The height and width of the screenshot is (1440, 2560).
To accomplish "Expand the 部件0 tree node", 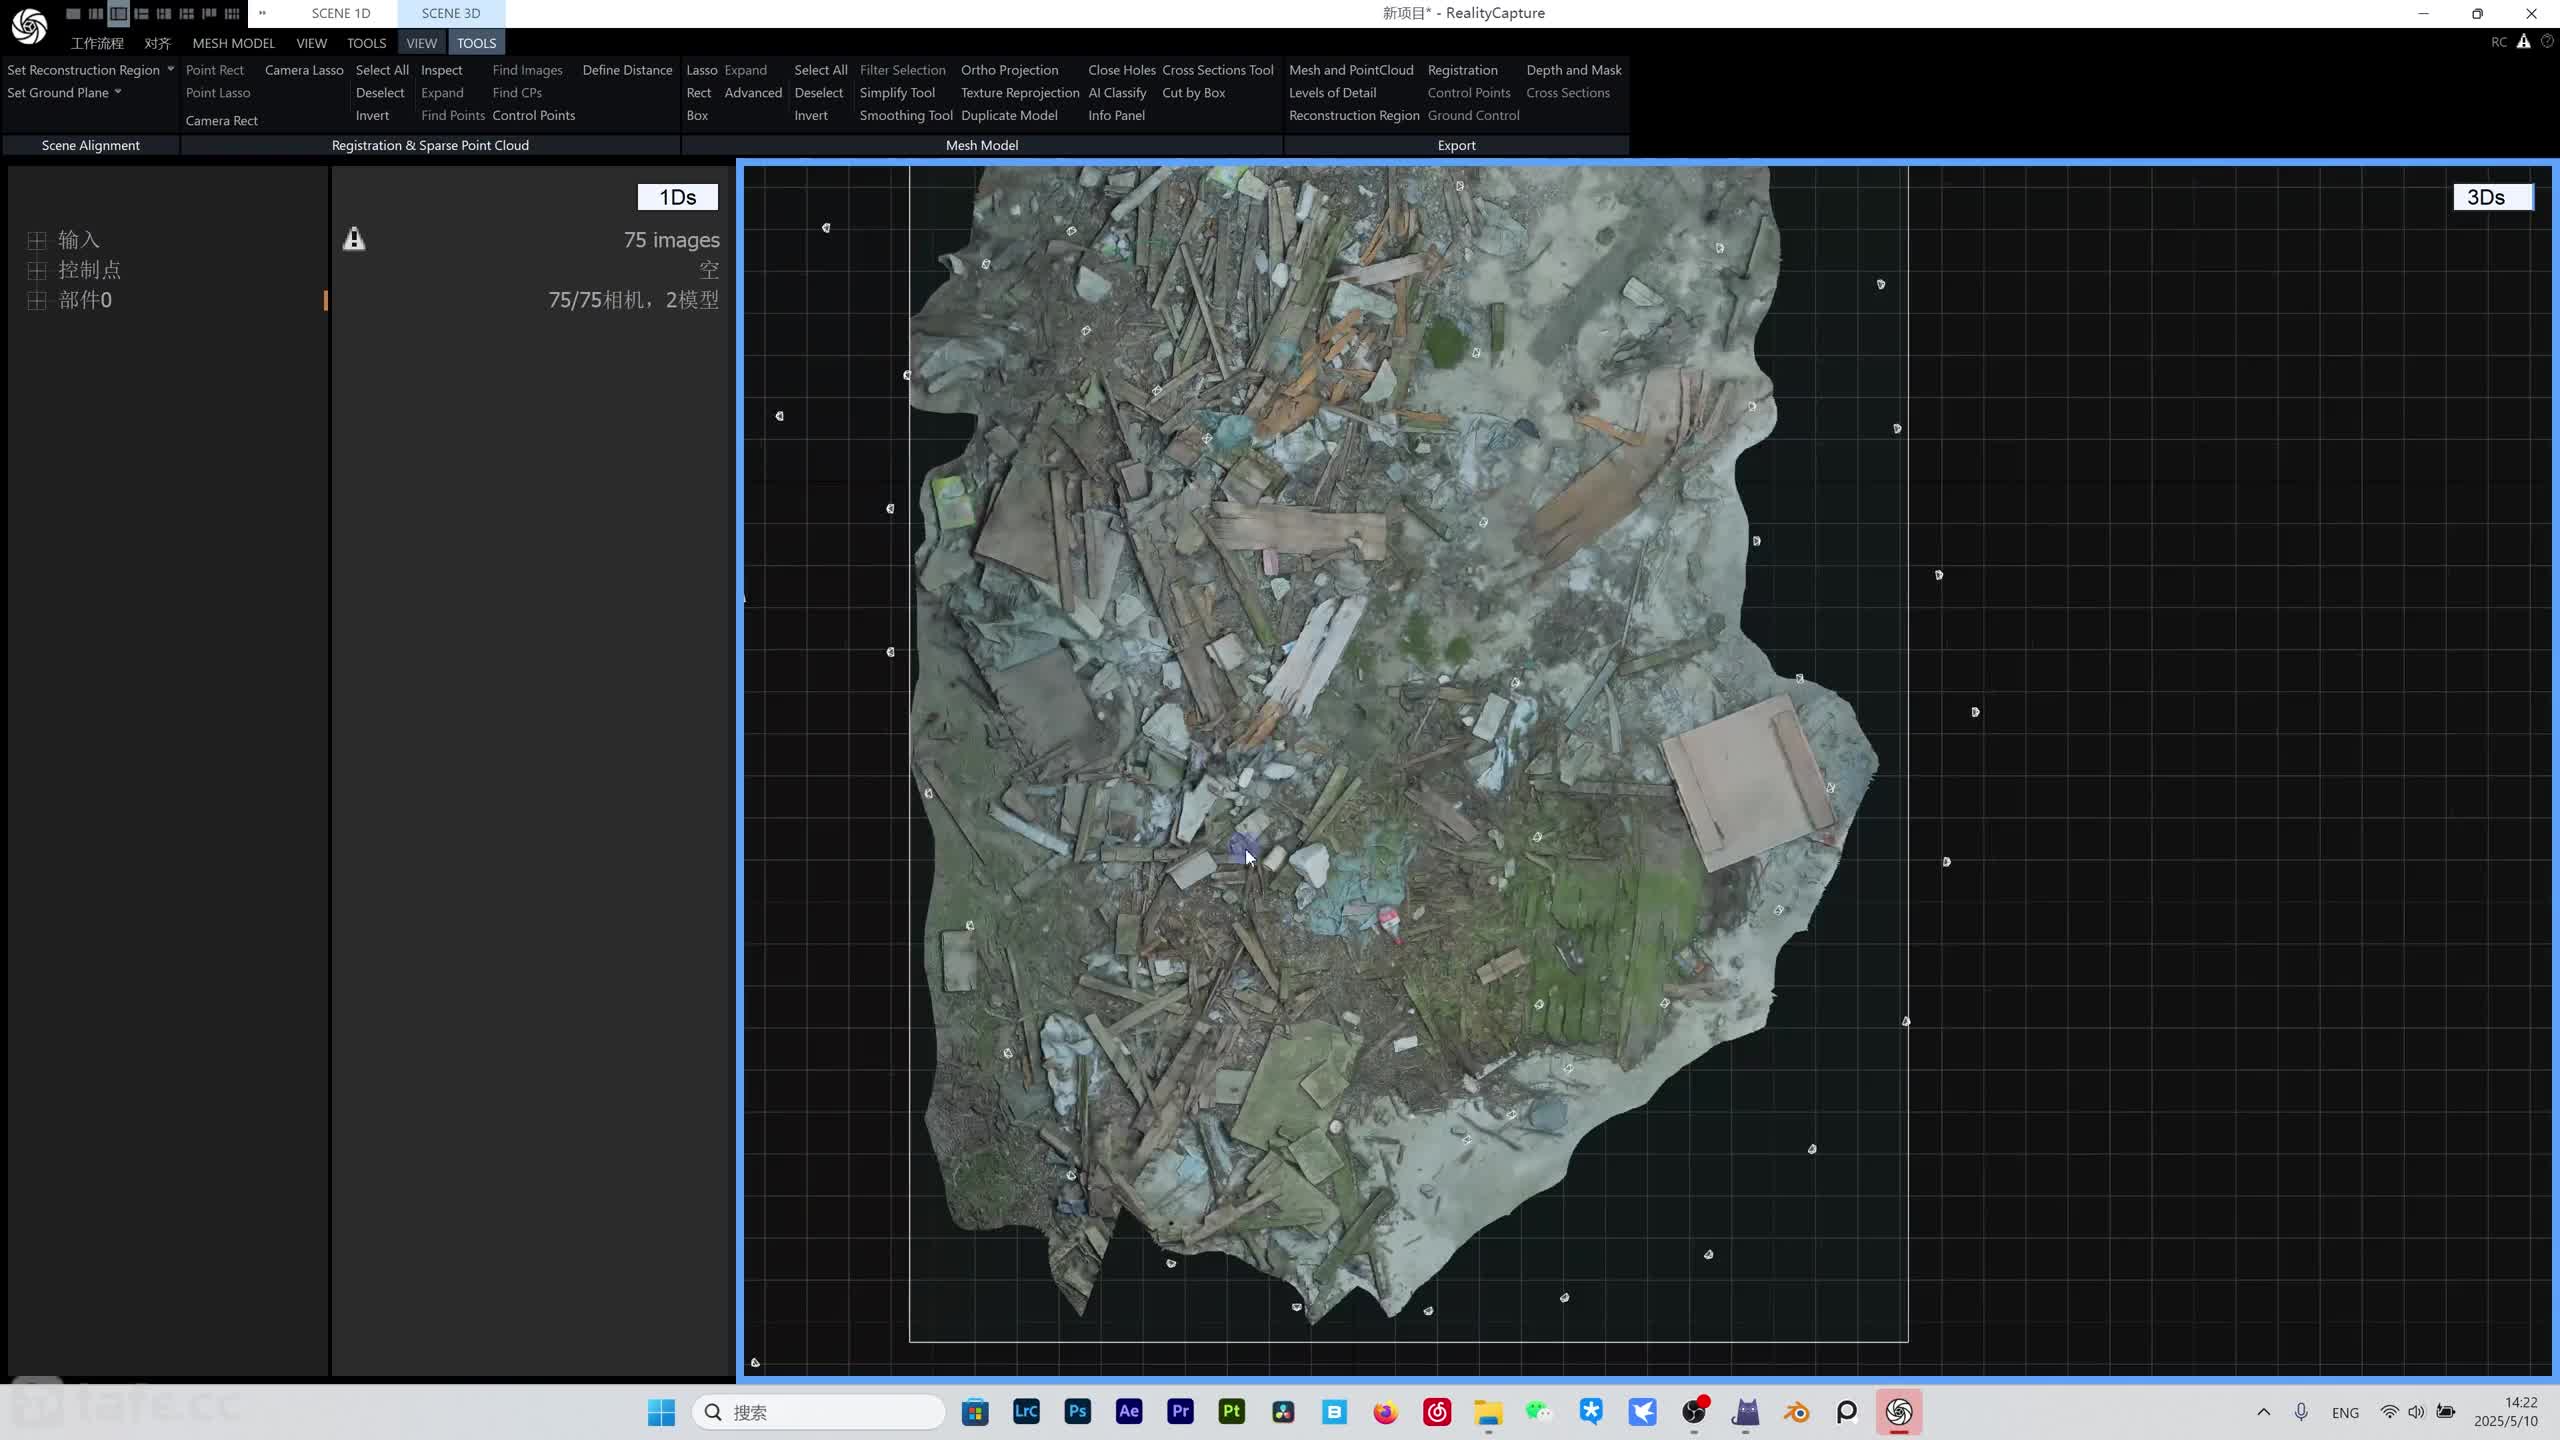I will pos(37,300).
